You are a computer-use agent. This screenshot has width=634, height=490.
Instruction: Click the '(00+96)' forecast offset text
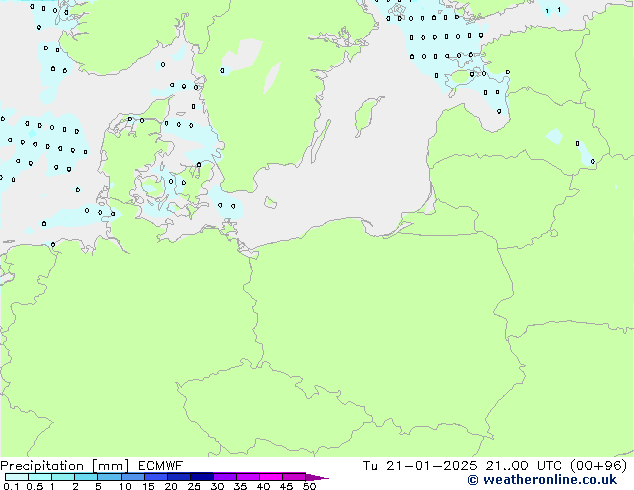[x=598, y=466]
